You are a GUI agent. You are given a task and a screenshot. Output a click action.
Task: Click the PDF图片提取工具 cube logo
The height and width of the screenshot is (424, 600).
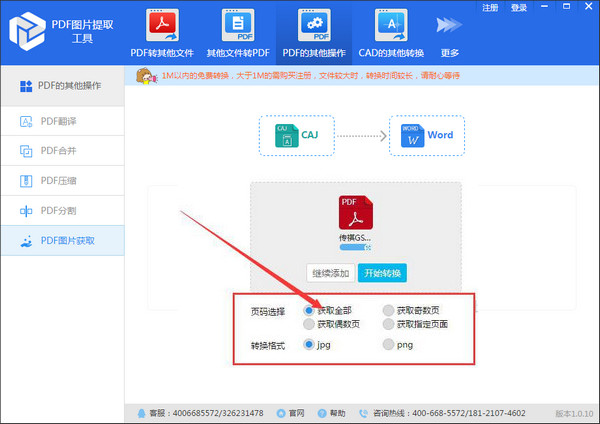(27, 31)
